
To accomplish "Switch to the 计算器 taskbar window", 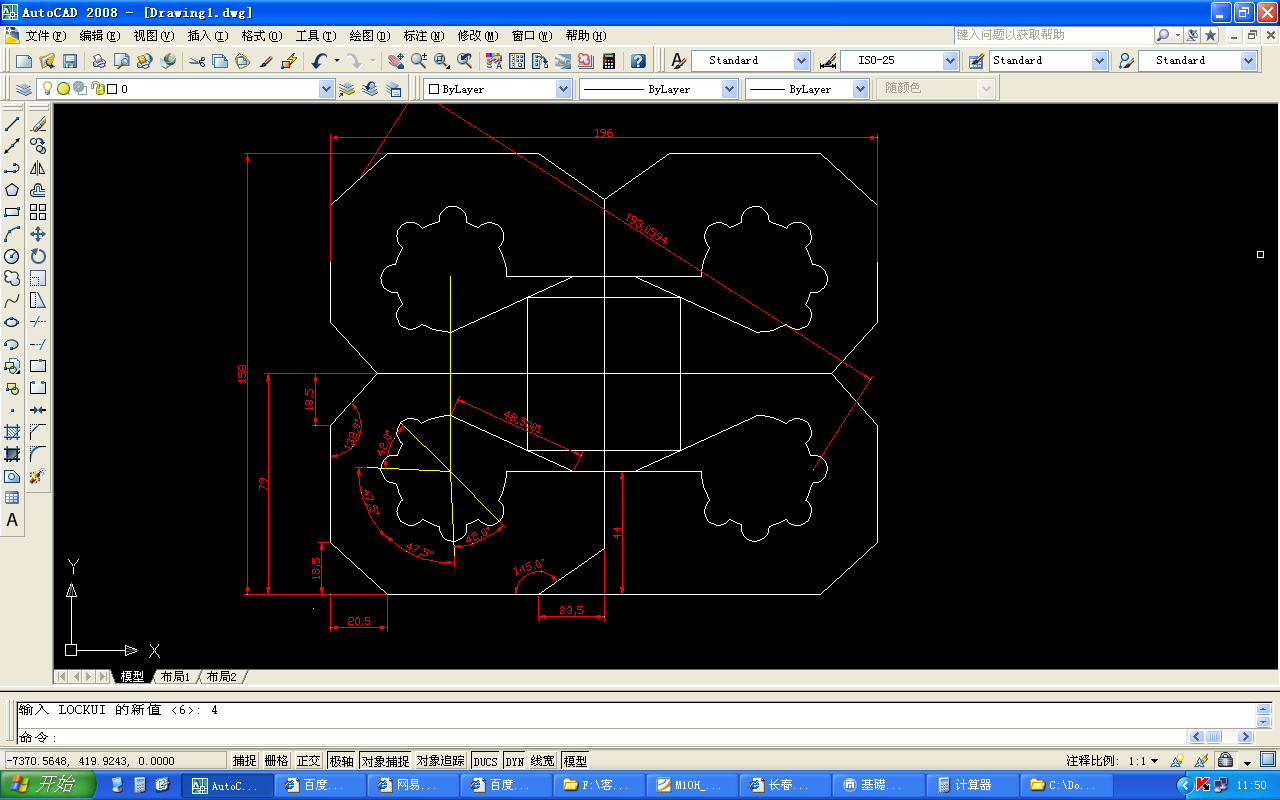I will [972, 785].
